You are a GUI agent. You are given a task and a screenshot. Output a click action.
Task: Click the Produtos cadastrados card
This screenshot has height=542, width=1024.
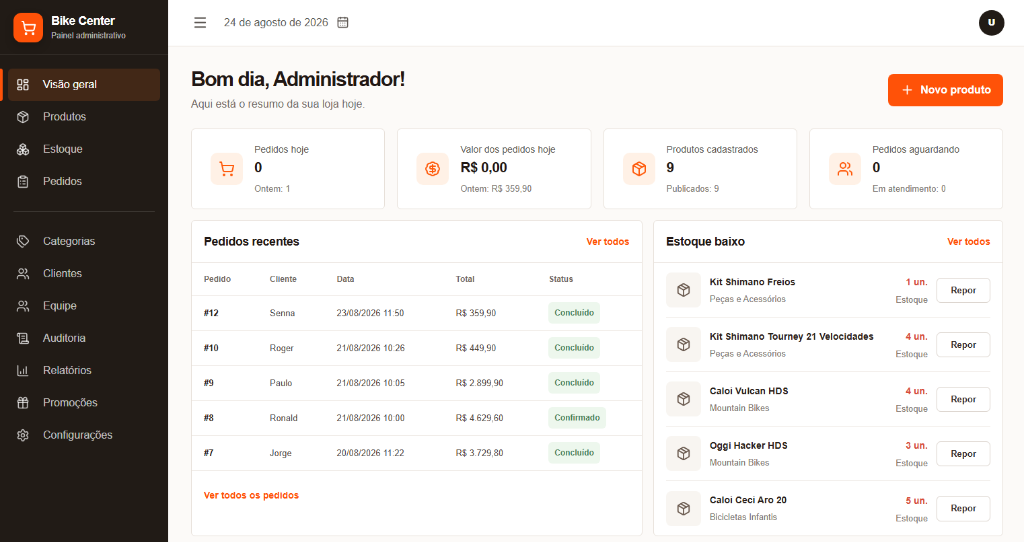tap(699, 168)
